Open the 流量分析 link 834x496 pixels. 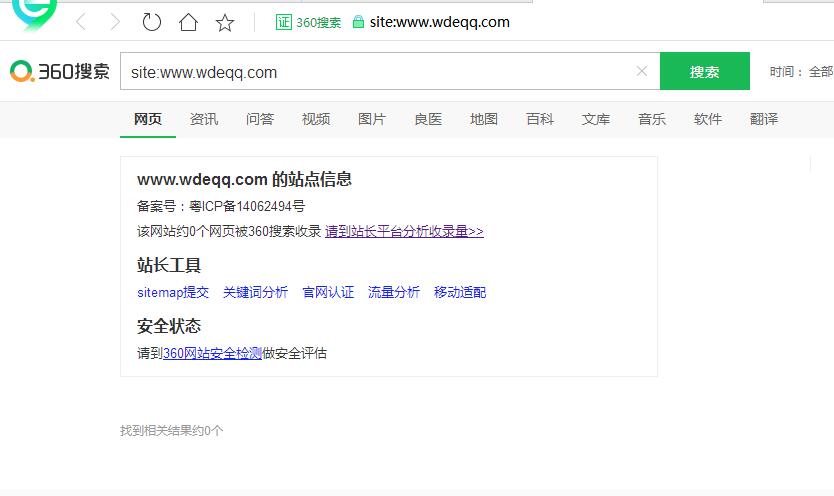394,292
